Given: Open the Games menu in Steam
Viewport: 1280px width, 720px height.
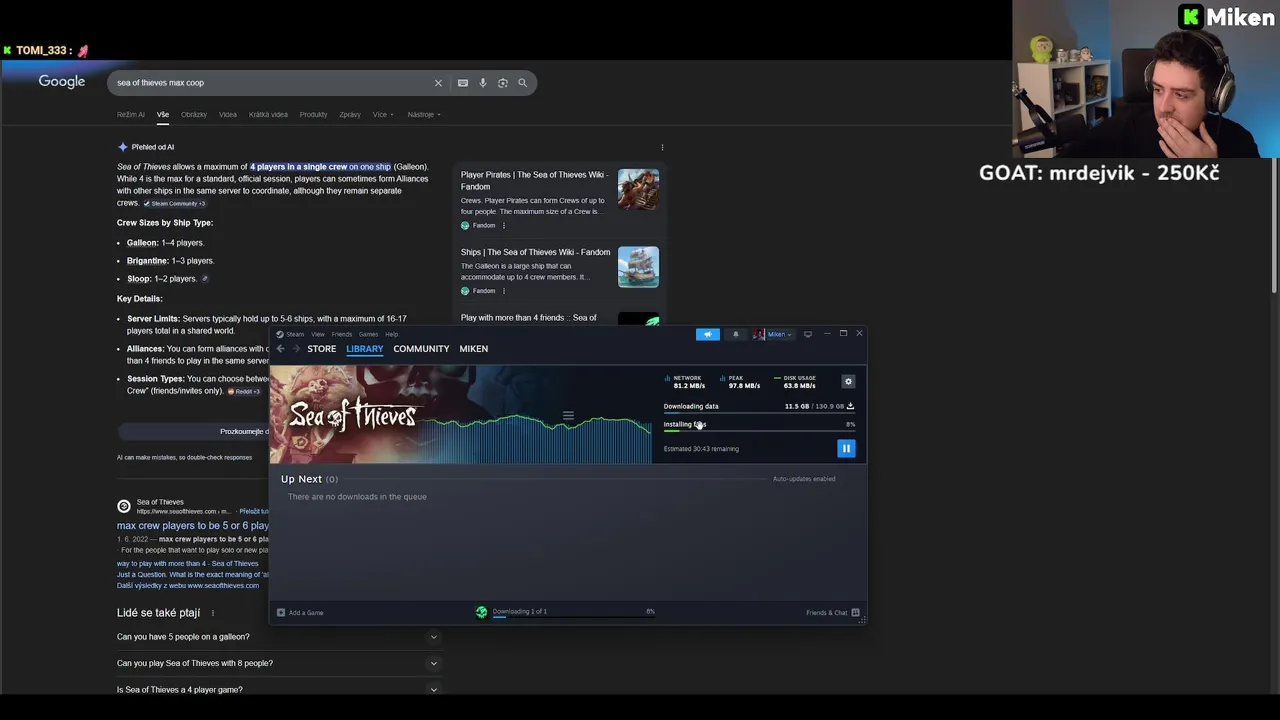Looking at the screenshot, I should tap(368, 334).
